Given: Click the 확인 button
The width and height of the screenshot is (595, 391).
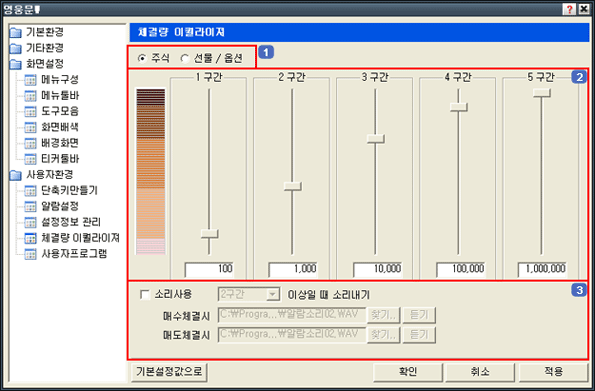Looking at the screenshot, I should (x=408, y=372).
